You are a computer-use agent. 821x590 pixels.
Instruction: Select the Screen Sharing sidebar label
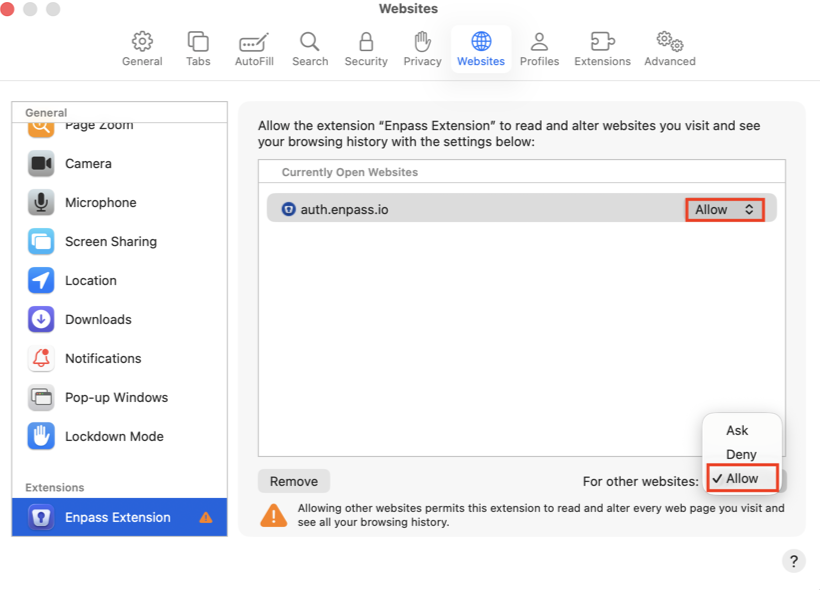tap(111, 241)
